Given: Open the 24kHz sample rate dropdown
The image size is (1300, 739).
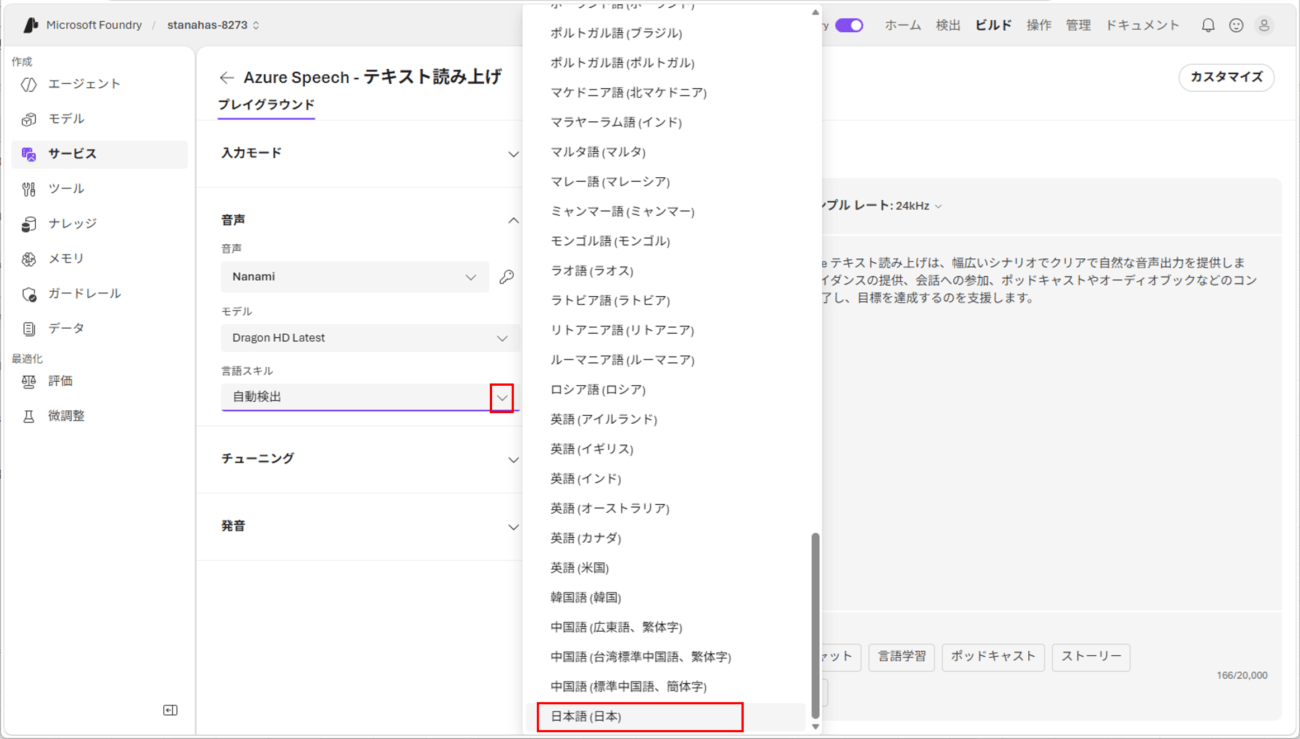Looking at the screenshot, I should (x=919, y=206).
